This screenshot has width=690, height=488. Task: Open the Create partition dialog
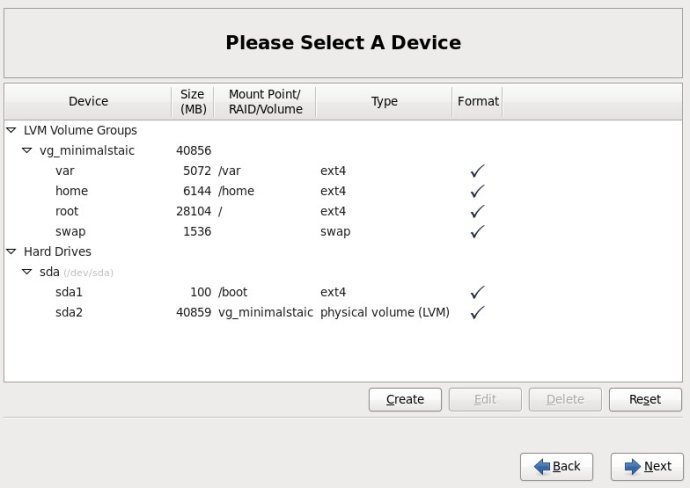pyautogui.click(x=405, y=400)
